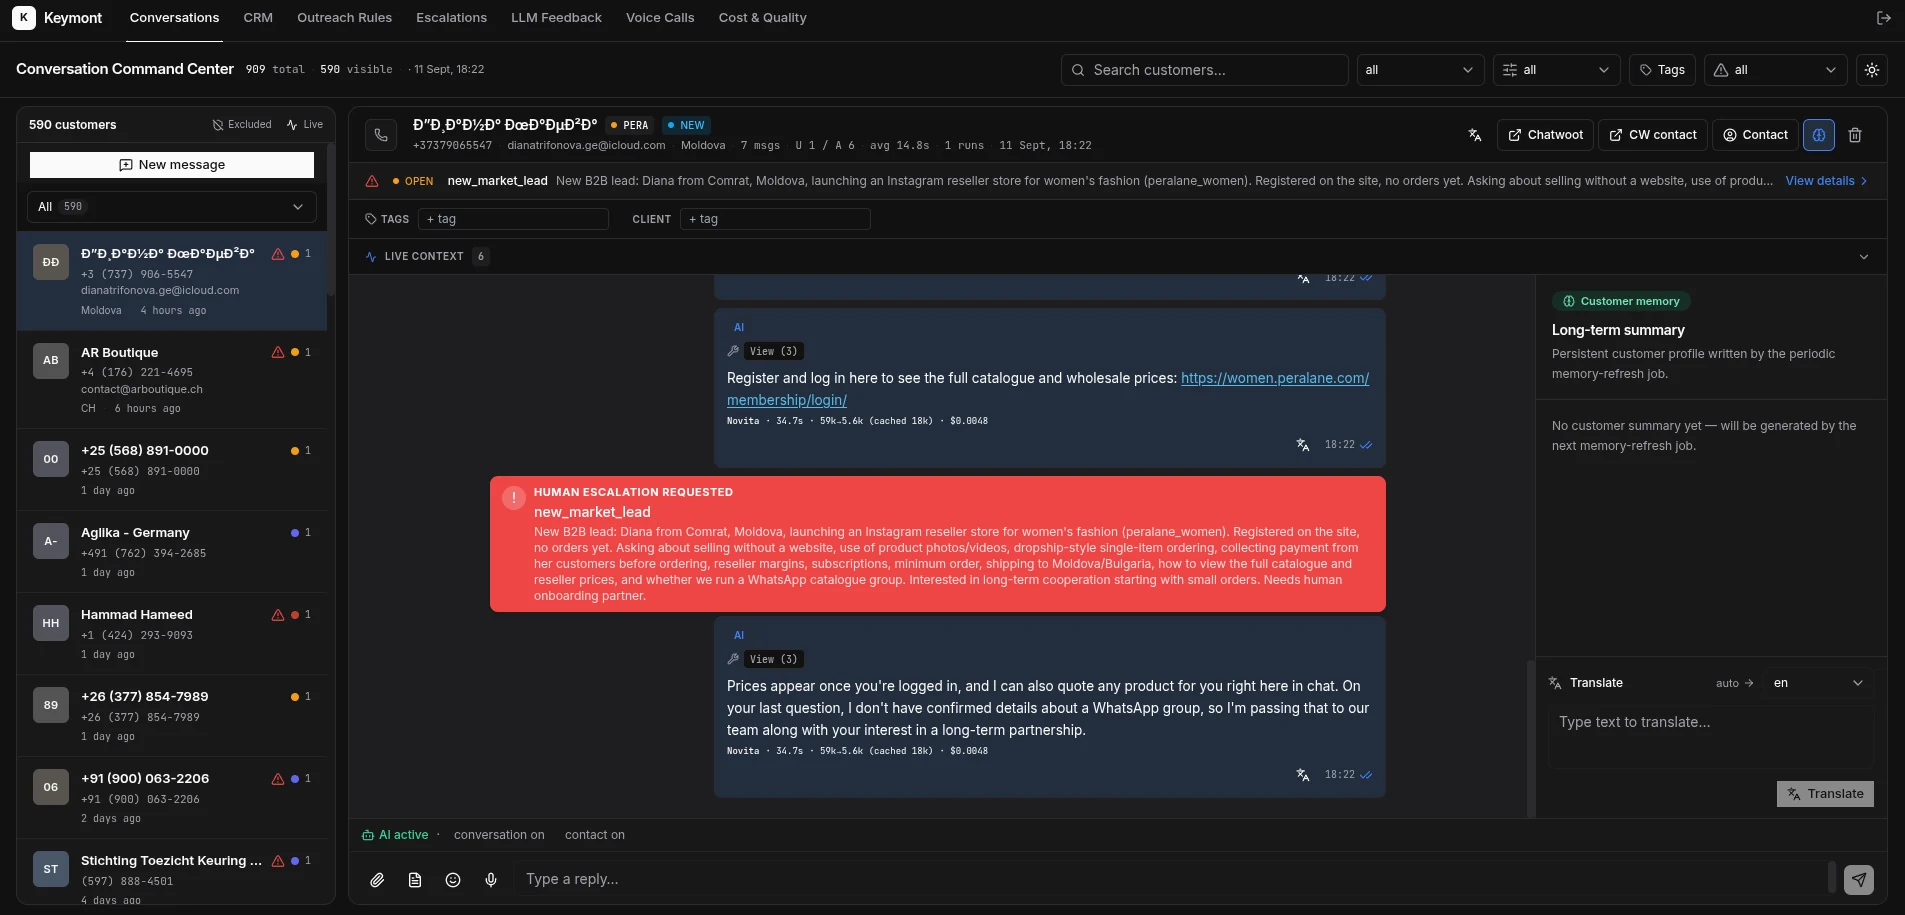This screenshot has height=915, width=1905.
Task: Open the Cost & Quality tab
Action: coord(762,18)
